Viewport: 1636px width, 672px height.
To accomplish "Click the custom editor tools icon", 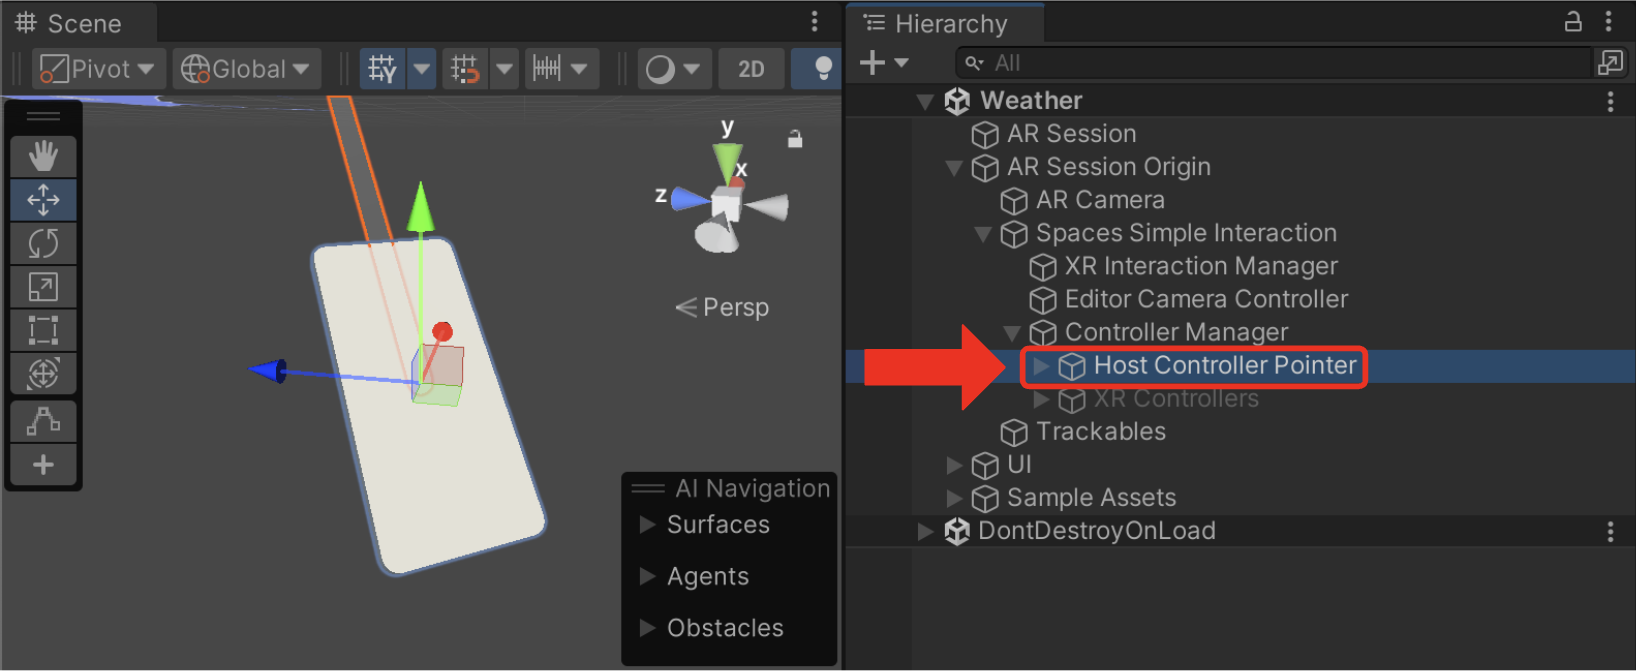I will click(43, 421).
